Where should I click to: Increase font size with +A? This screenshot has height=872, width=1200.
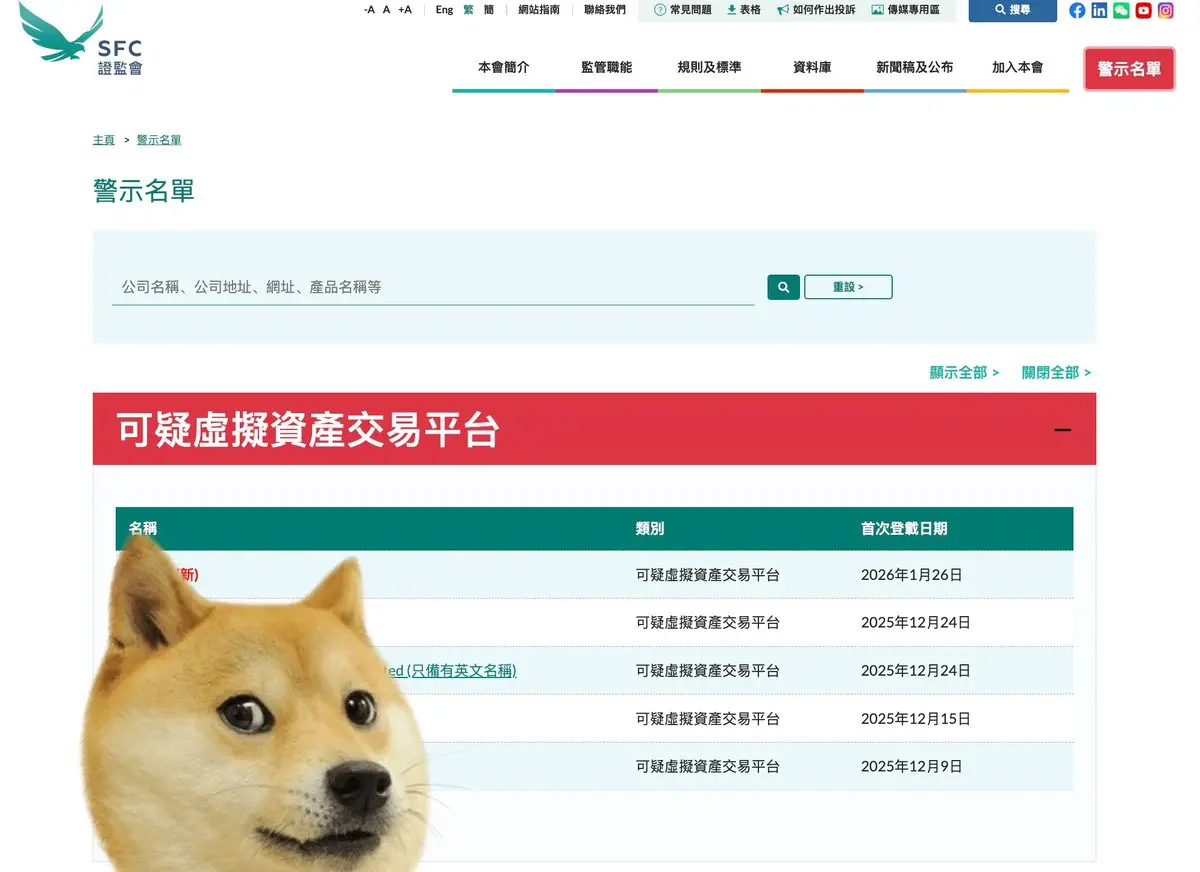tap(404, 10)
